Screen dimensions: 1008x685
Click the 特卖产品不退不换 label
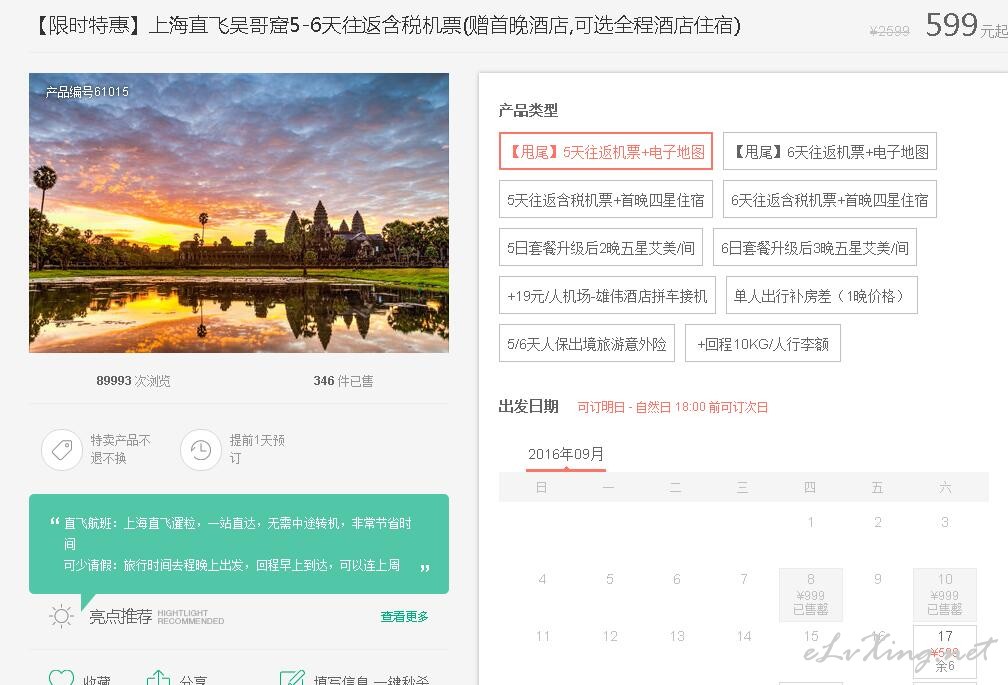pyautogui.click(x=120, y=449)
